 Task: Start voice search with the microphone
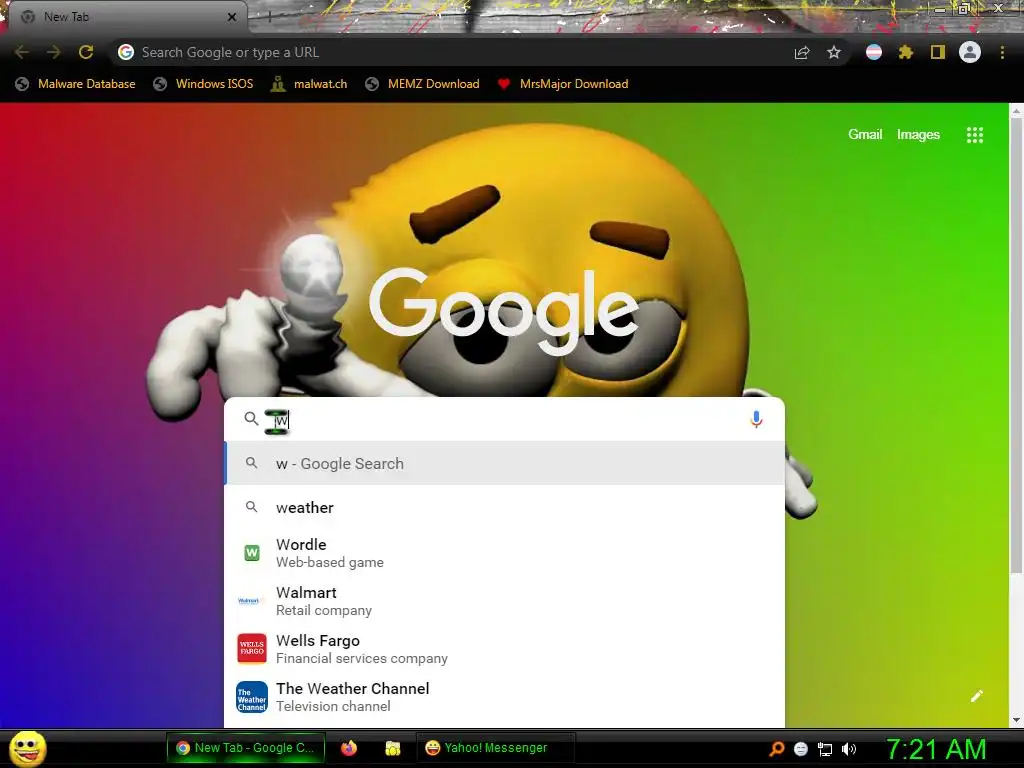(756, 419)
